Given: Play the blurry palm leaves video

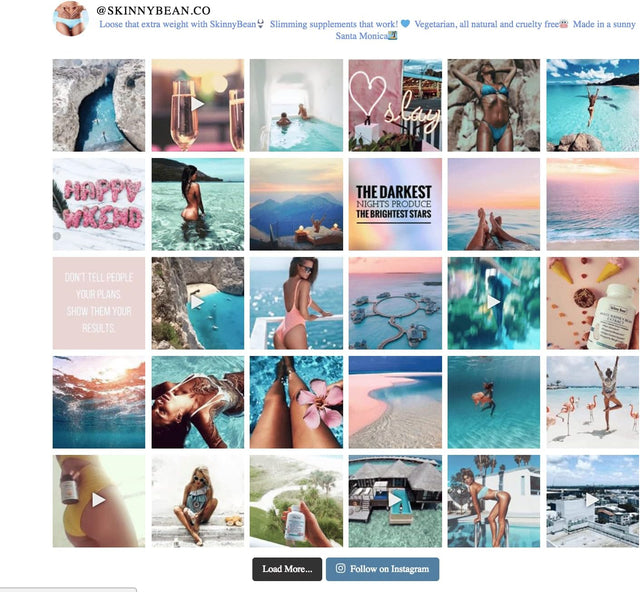Looking at the screenshot, I should point(494,302).
